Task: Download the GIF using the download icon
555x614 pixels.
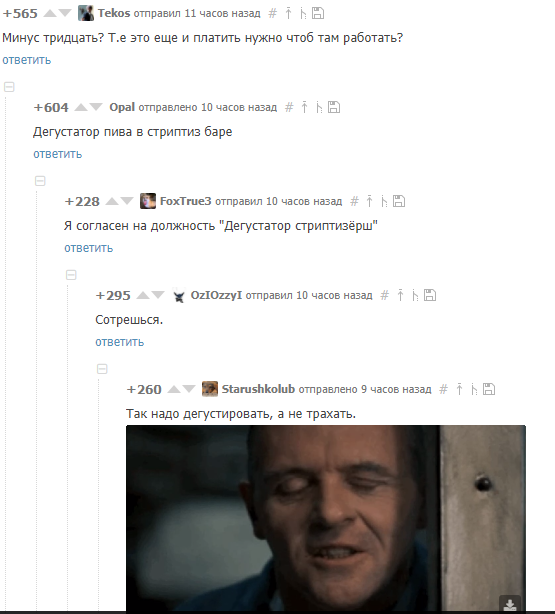Action: click(x=510, y=604)
